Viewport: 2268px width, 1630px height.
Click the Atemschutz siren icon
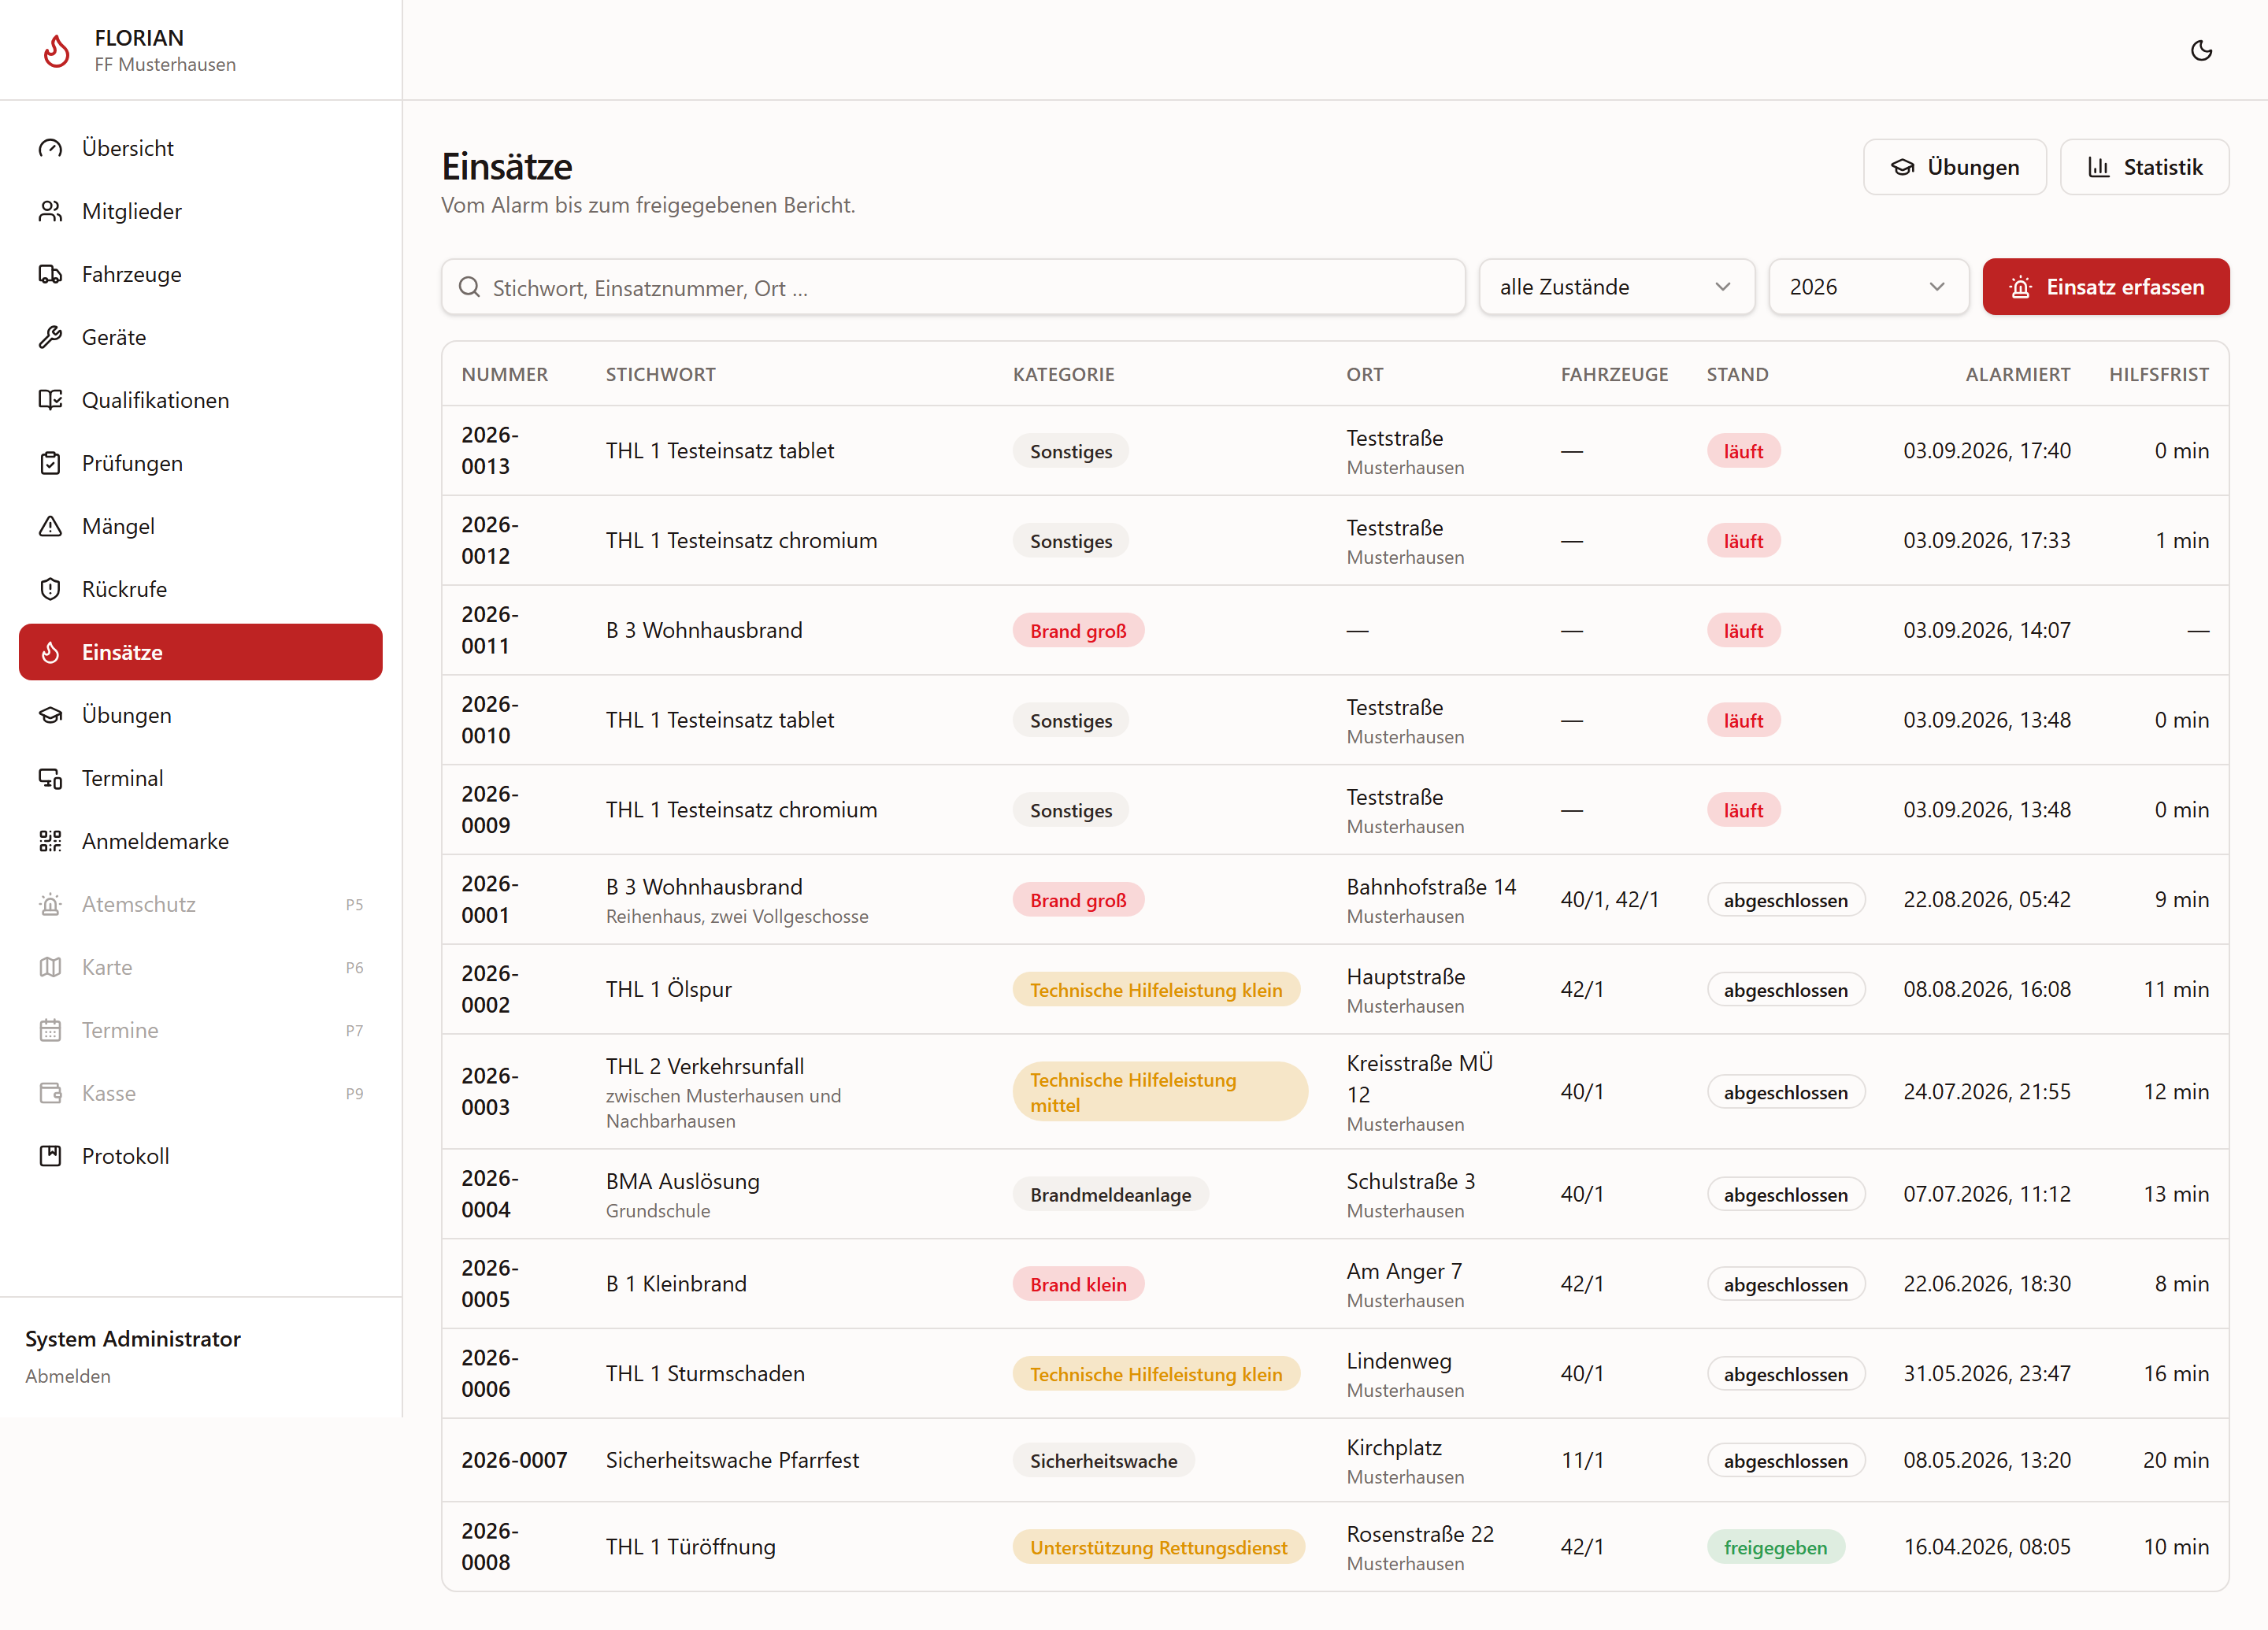click(50, 904)
